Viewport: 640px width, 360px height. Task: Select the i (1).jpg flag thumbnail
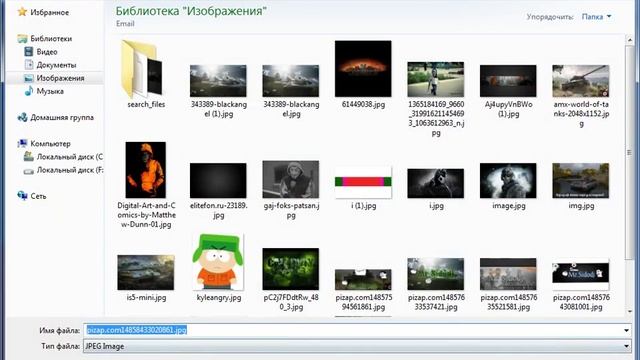363,182
